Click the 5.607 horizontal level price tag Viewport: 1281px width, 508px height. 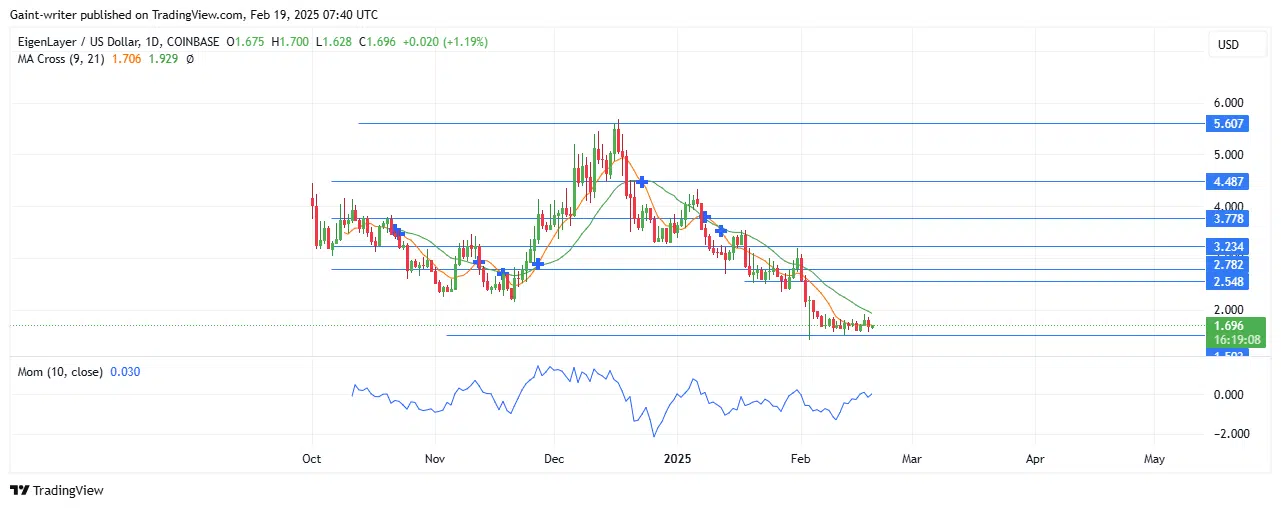pos(1227,124)
